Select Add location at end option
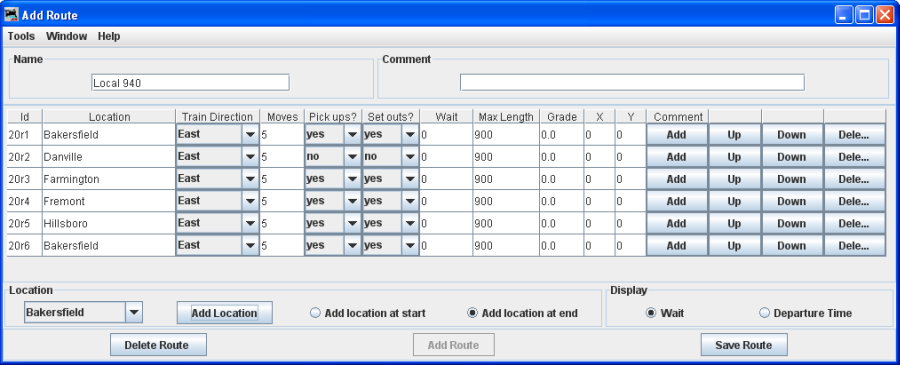This screenshot has width=900, height=365. tap(523, 313)
